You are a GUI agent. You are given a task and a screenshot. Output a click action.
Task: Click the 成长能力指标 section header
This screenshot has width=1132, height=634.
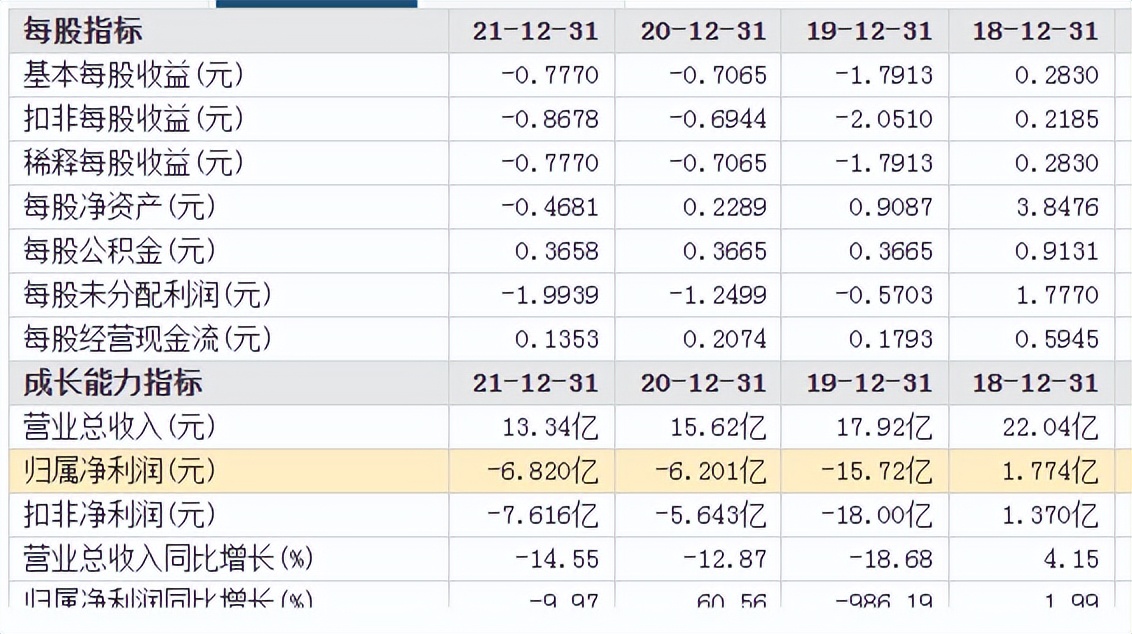point(113,383)
